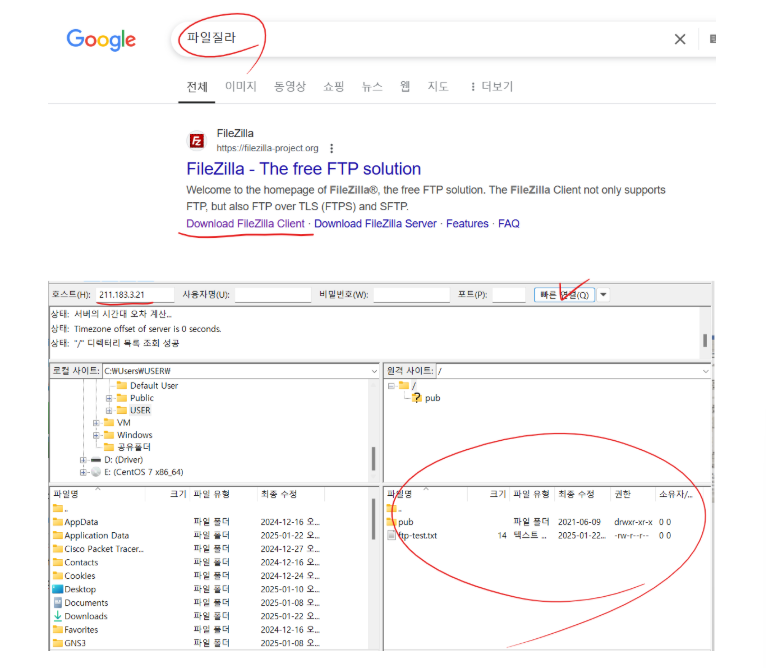The width and height of the screenshot is (766, 668).
Task: Expand the 더보기 menu
Action: click(x=492, y=86)
